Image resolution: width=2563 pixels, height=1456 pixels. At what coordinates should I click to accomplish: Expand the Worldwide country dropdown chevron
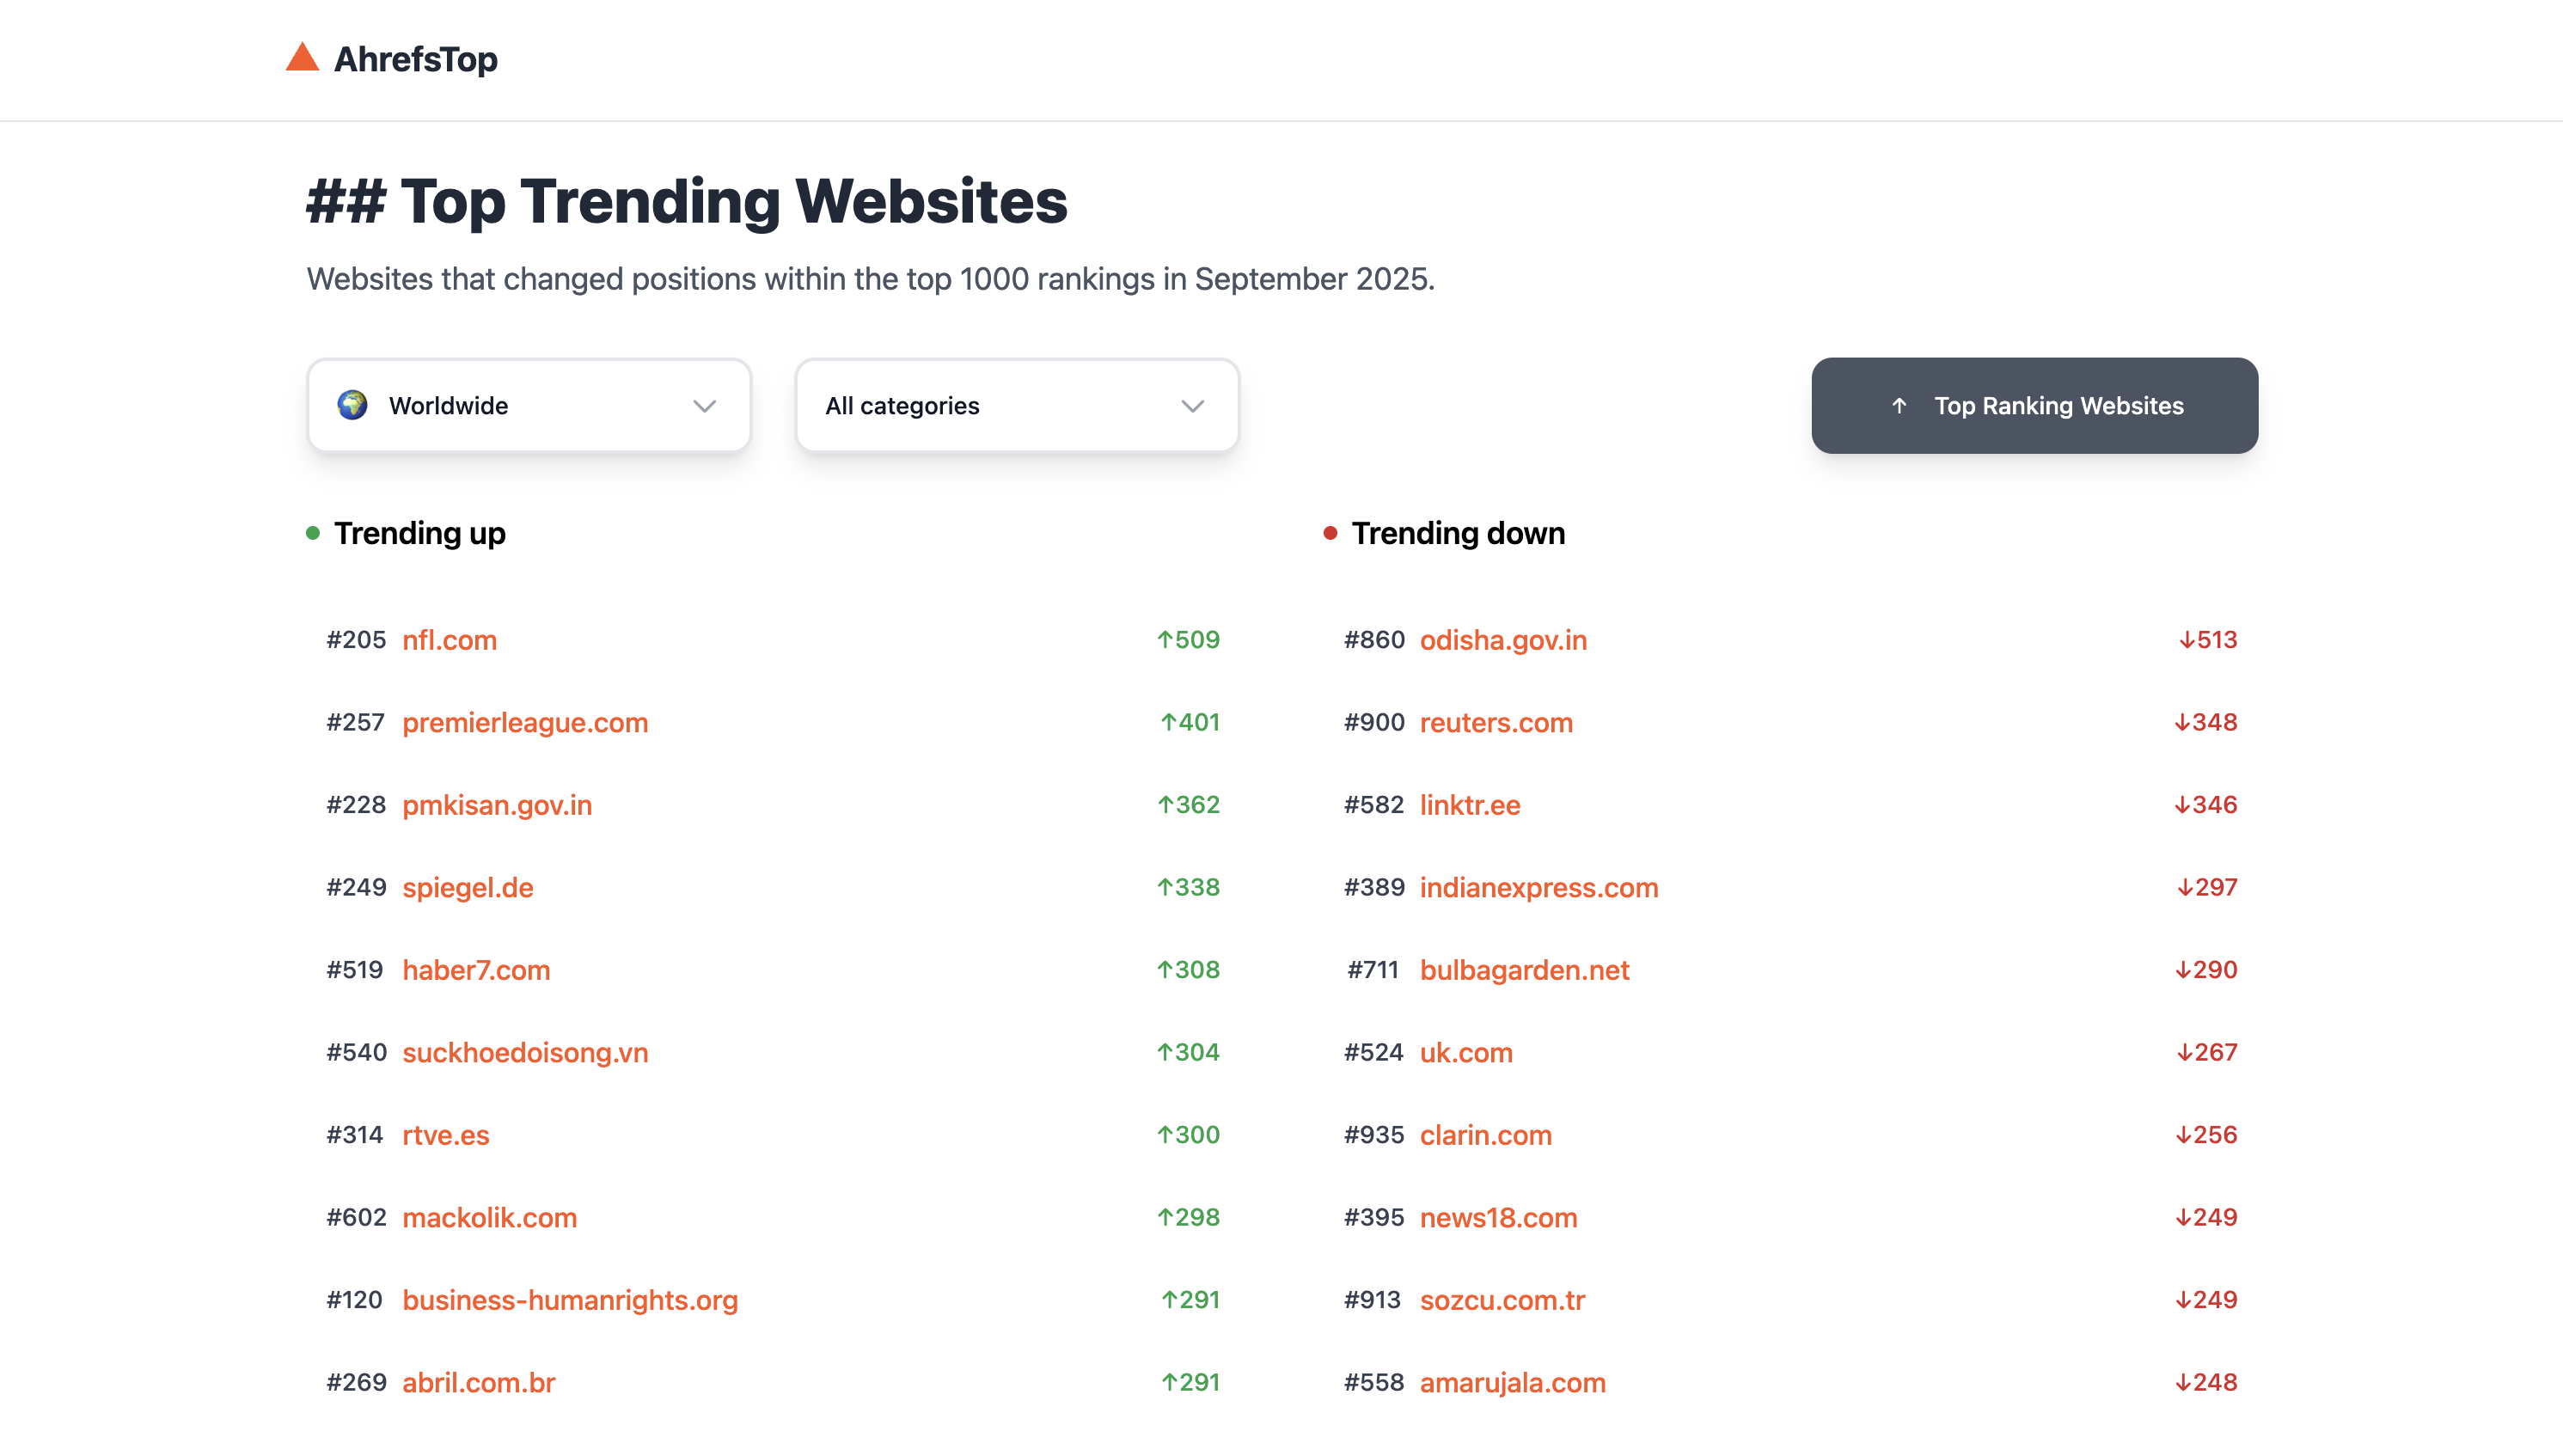click(x=705, y=406)
